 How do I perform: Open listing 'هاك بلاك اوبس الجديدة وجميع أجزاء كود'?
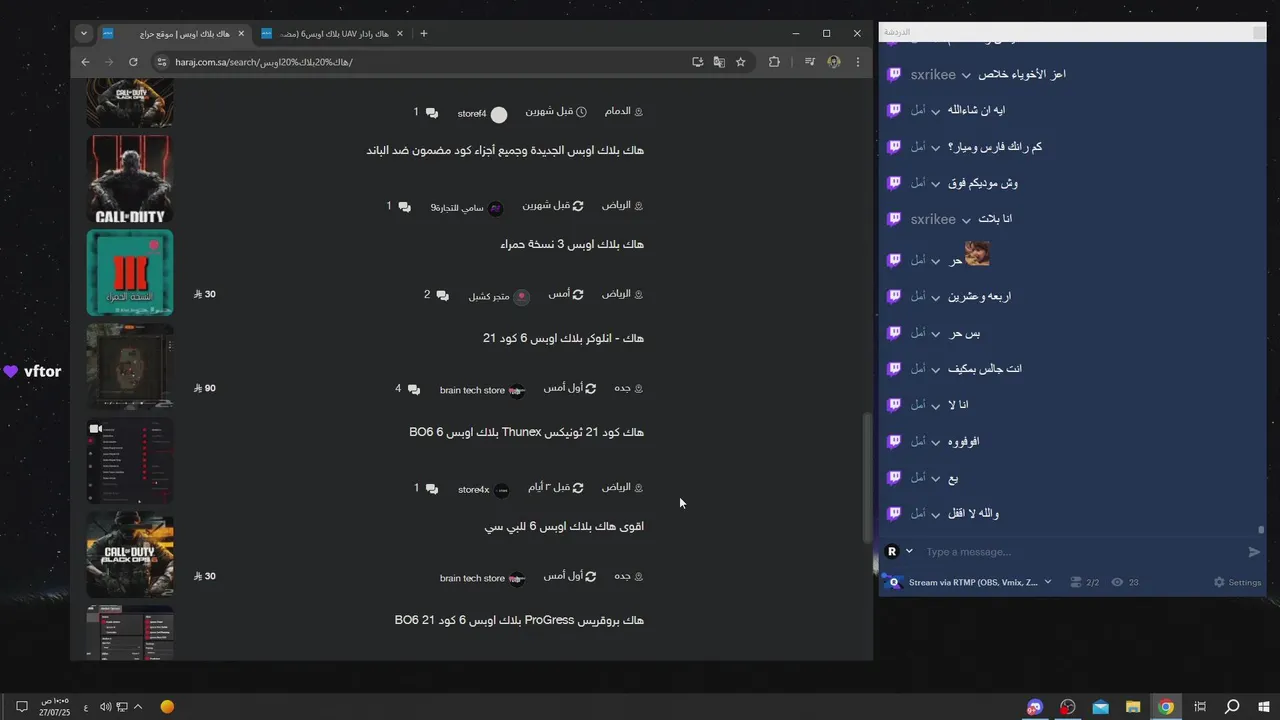pyautogui.click(x=505, y=150)
